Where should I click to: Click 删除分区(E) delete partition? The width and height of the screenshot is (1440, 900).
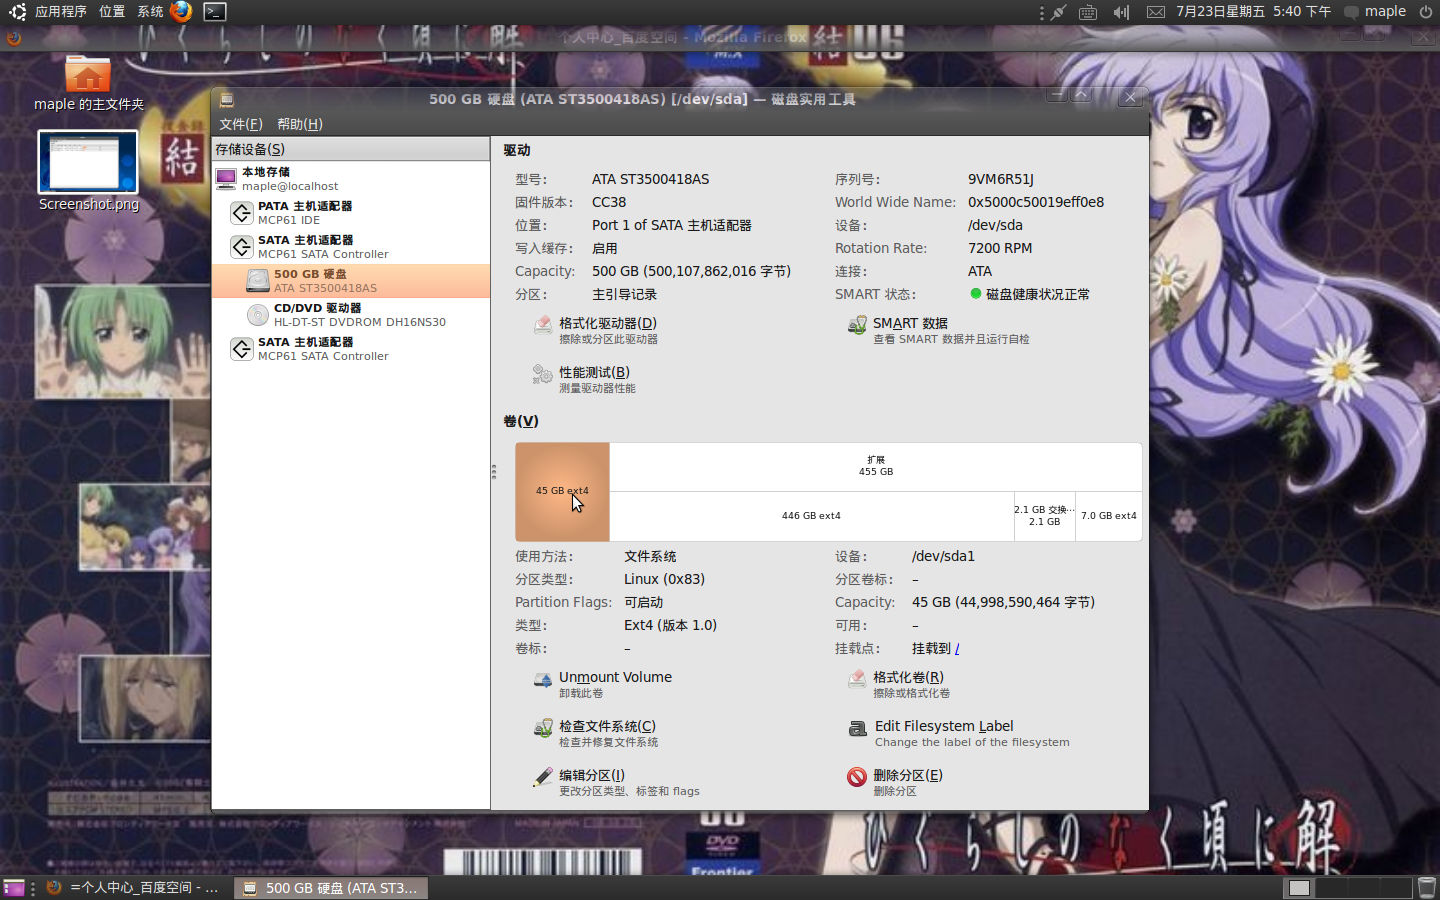click(x=895, y=782)
